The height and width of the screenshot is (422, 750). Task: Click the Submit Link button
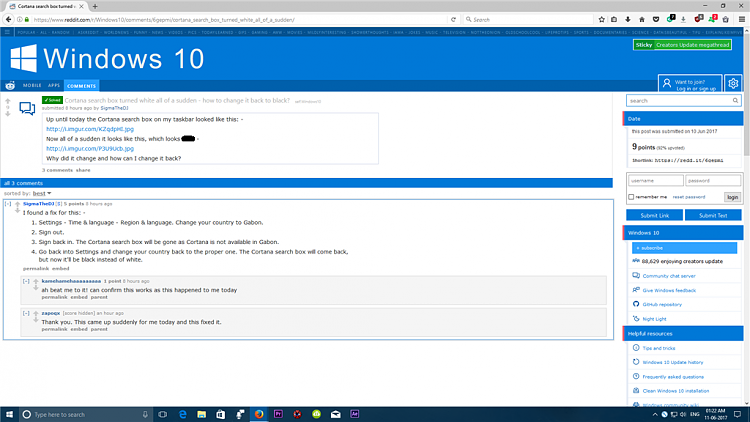click(654, 215)
